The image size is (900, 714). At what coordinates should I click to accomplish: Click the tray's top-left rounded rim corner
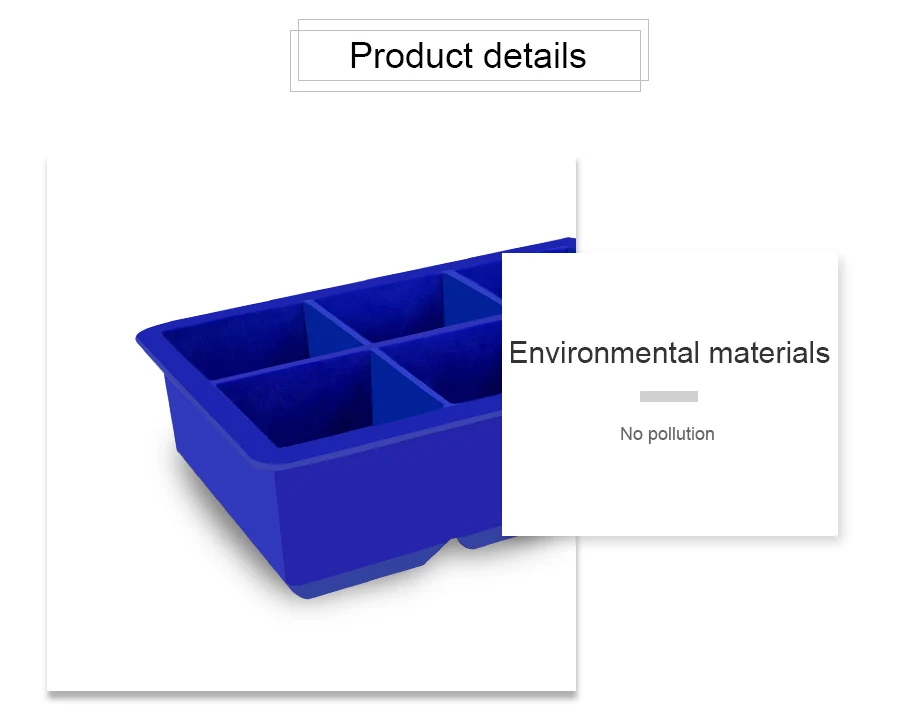tap(150, 336)
